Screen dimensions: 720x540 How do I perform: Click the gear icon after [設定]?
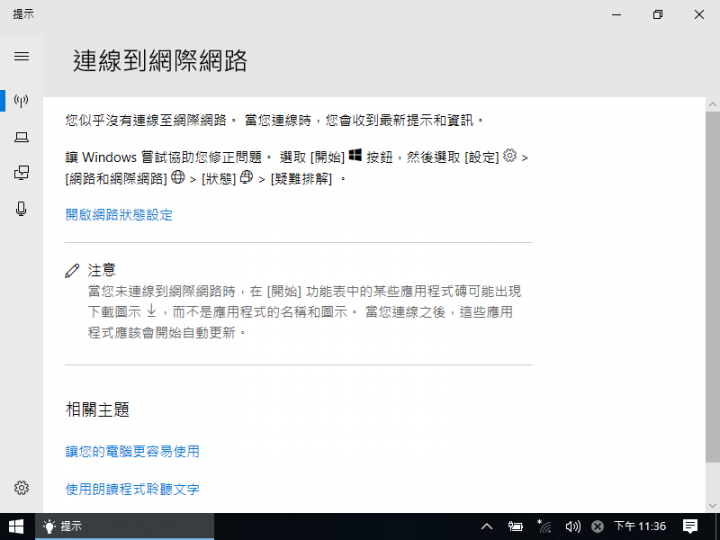click(x=510, y=155)
